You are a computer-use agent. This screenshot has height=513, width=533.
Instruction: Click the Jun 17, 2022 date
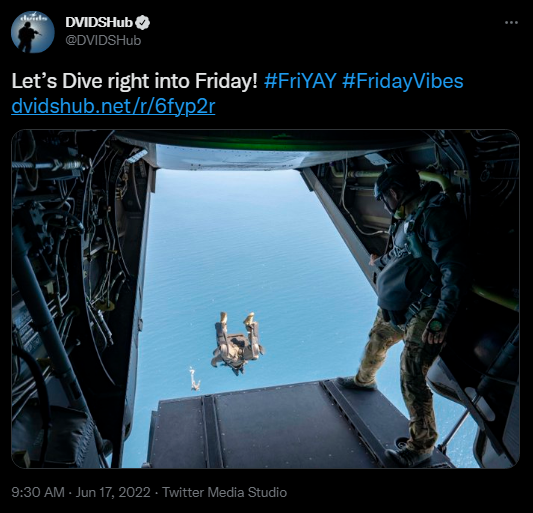point(113,492)
